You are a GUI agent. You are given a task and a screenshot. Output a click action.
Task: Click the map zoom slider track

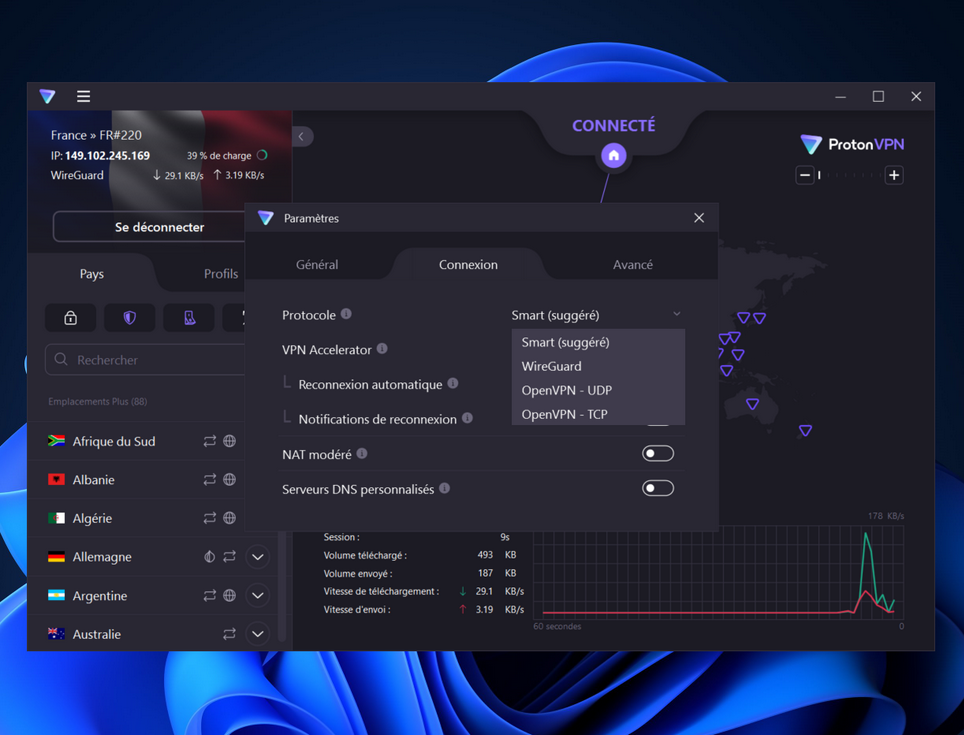(x=849, y=175)
